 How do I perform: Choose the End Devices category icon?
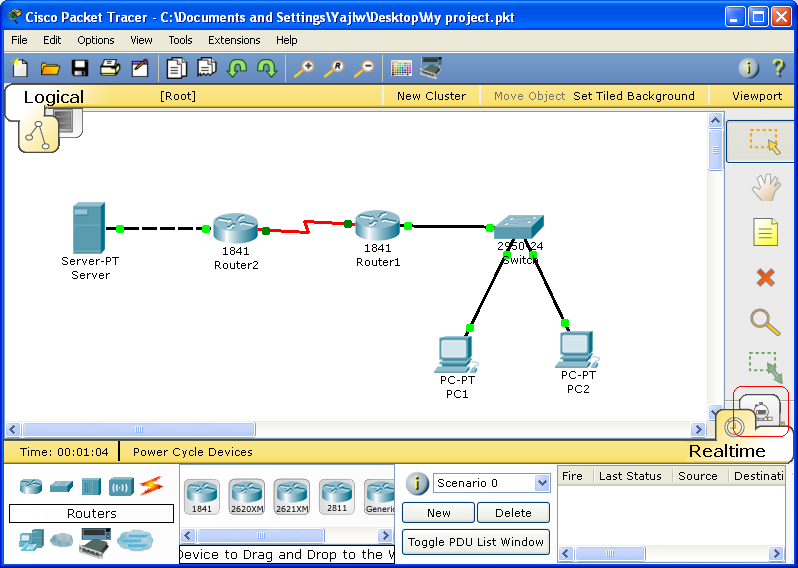point(32,541)
